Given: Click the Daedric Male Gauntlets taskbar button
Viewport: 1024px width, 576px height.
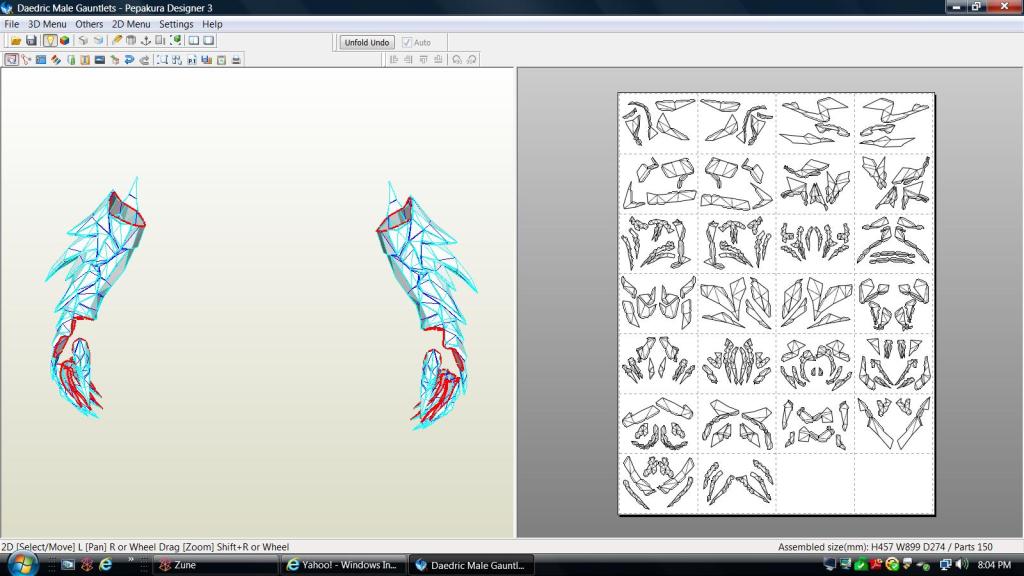Looking at the screenshot, I should pos(472,565).
